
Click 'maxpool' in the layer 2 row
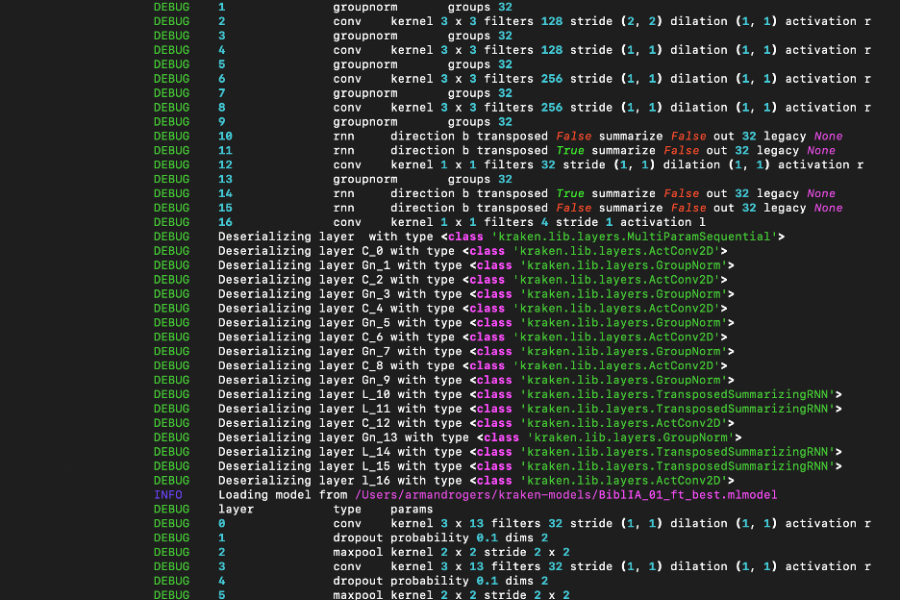click(x=358, y=552)
